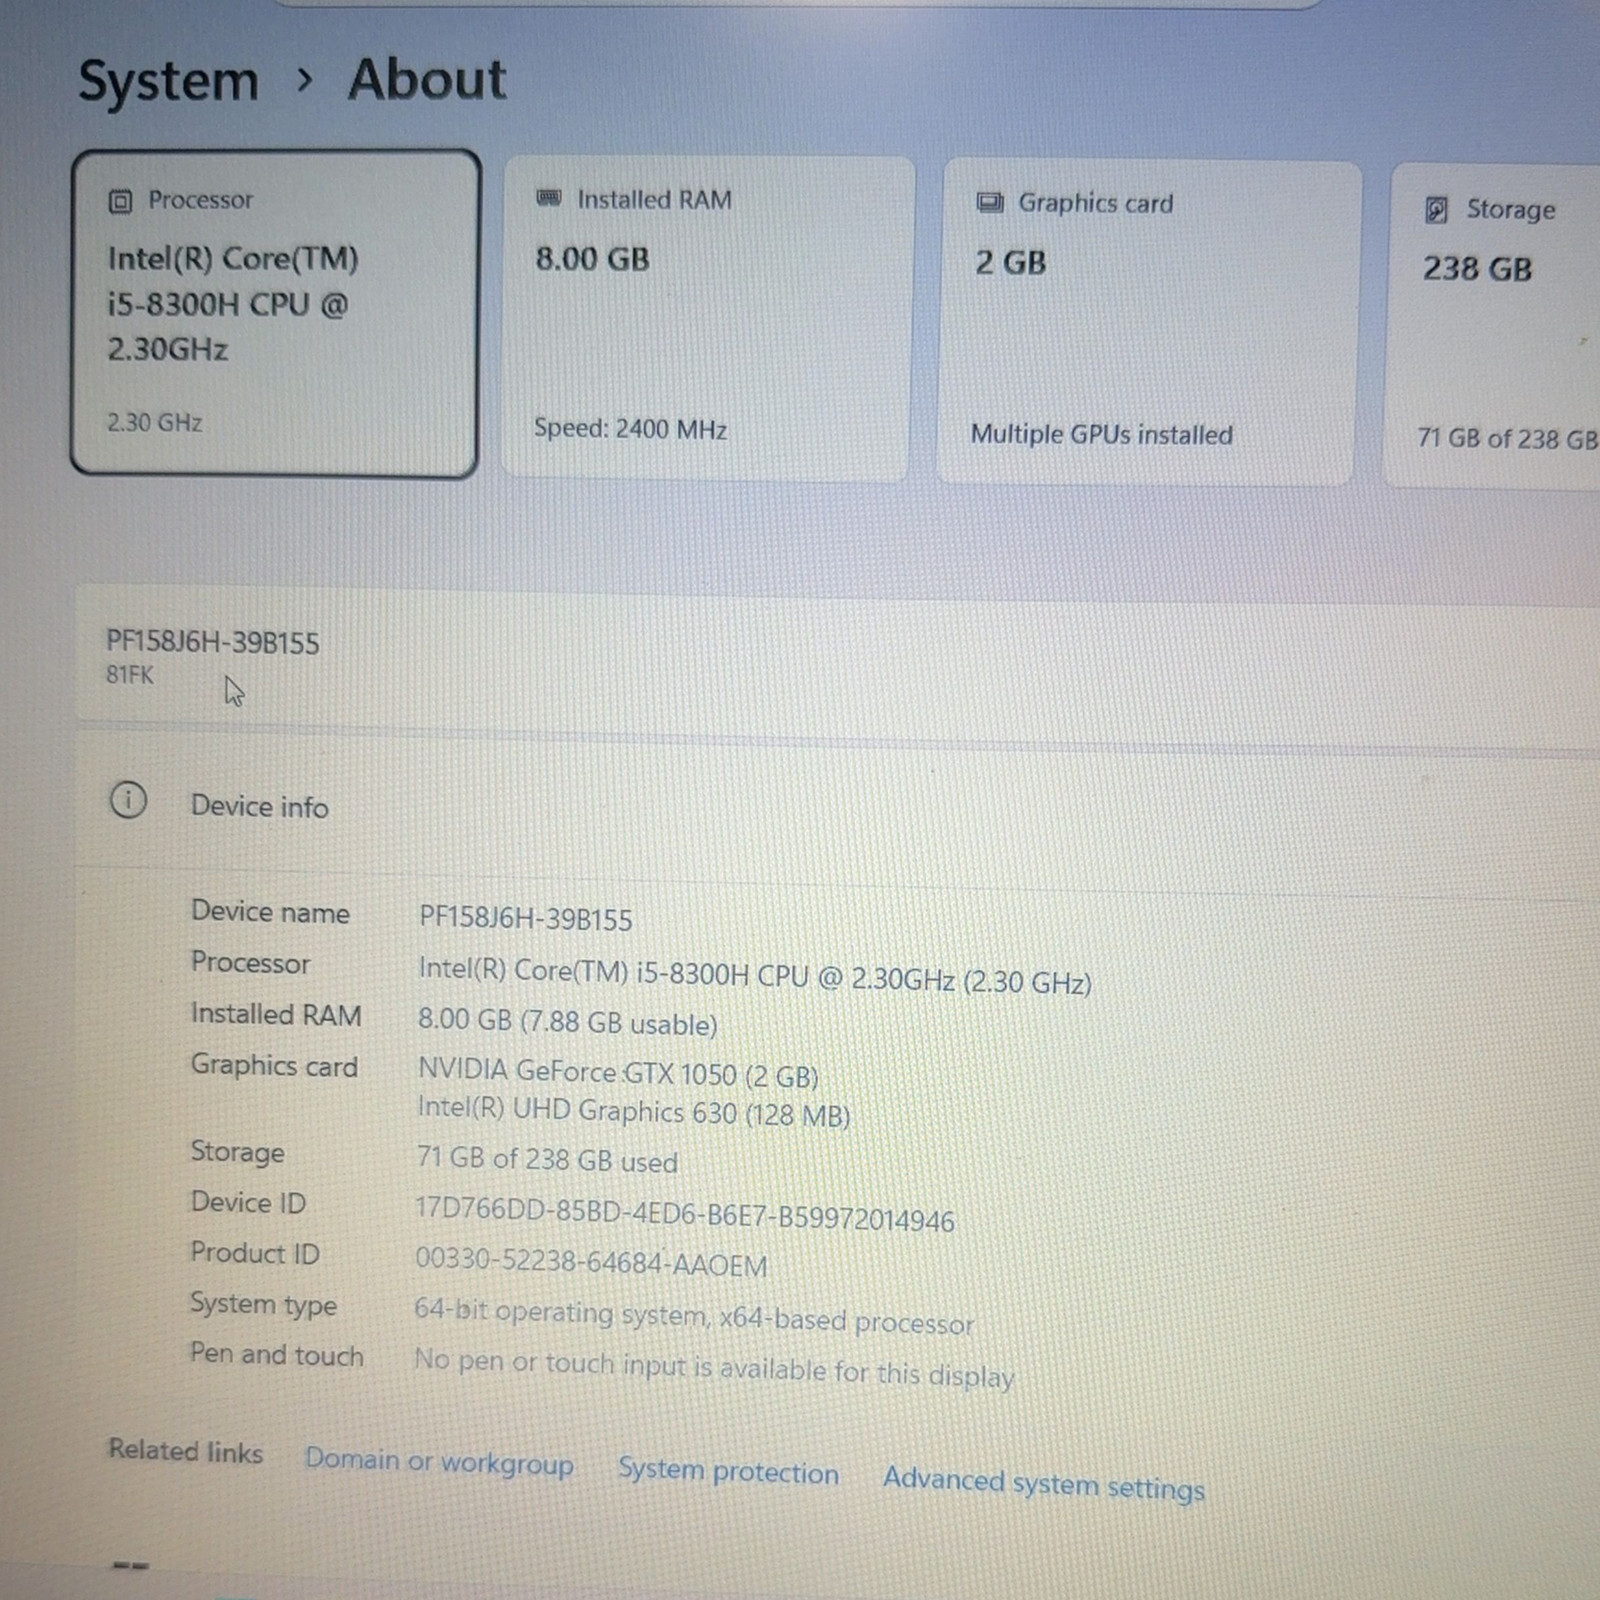The height and width of the screenshot is (1600, 1600).
Task: Click the System type row label
Action: [x=263, y=1305]
